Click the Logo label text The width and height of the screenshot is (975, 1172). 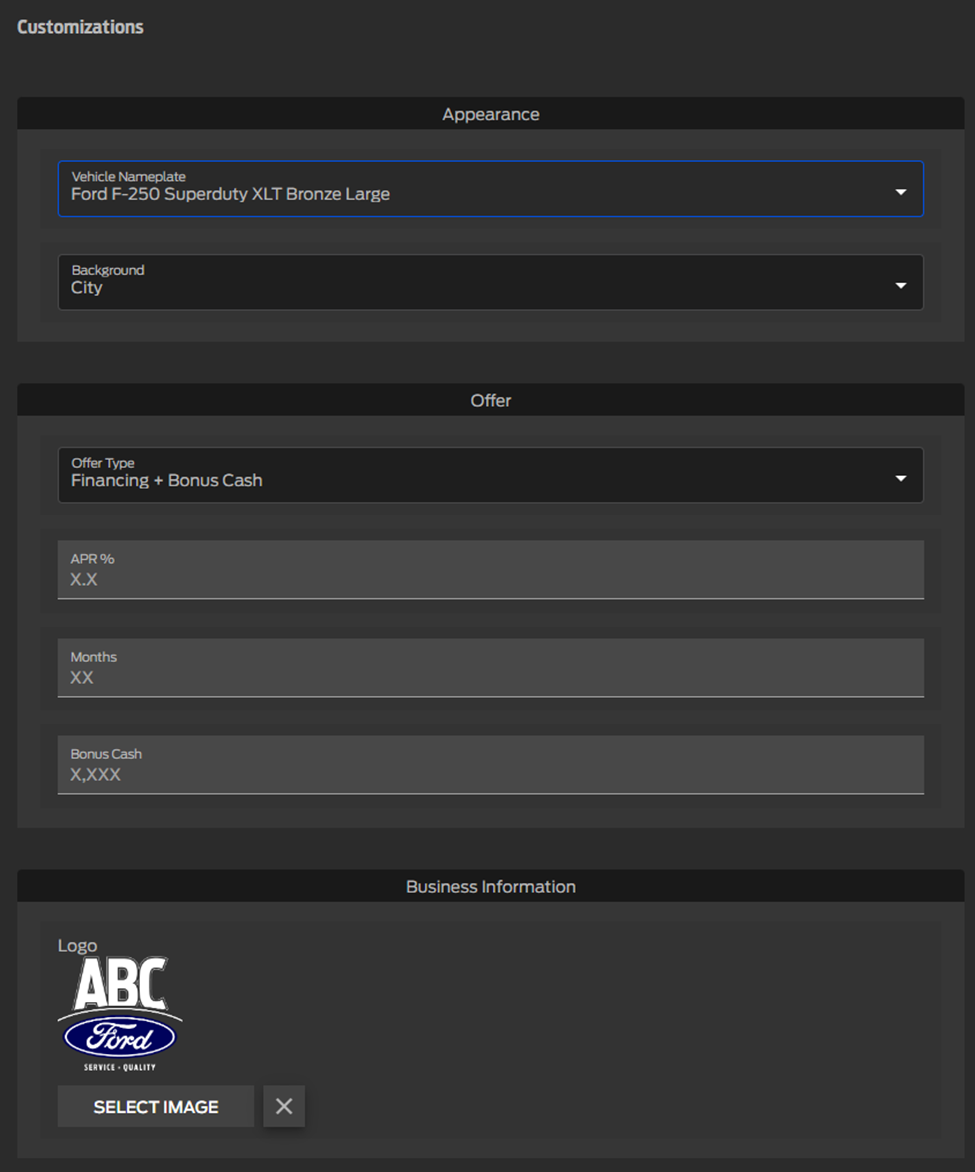77,946
